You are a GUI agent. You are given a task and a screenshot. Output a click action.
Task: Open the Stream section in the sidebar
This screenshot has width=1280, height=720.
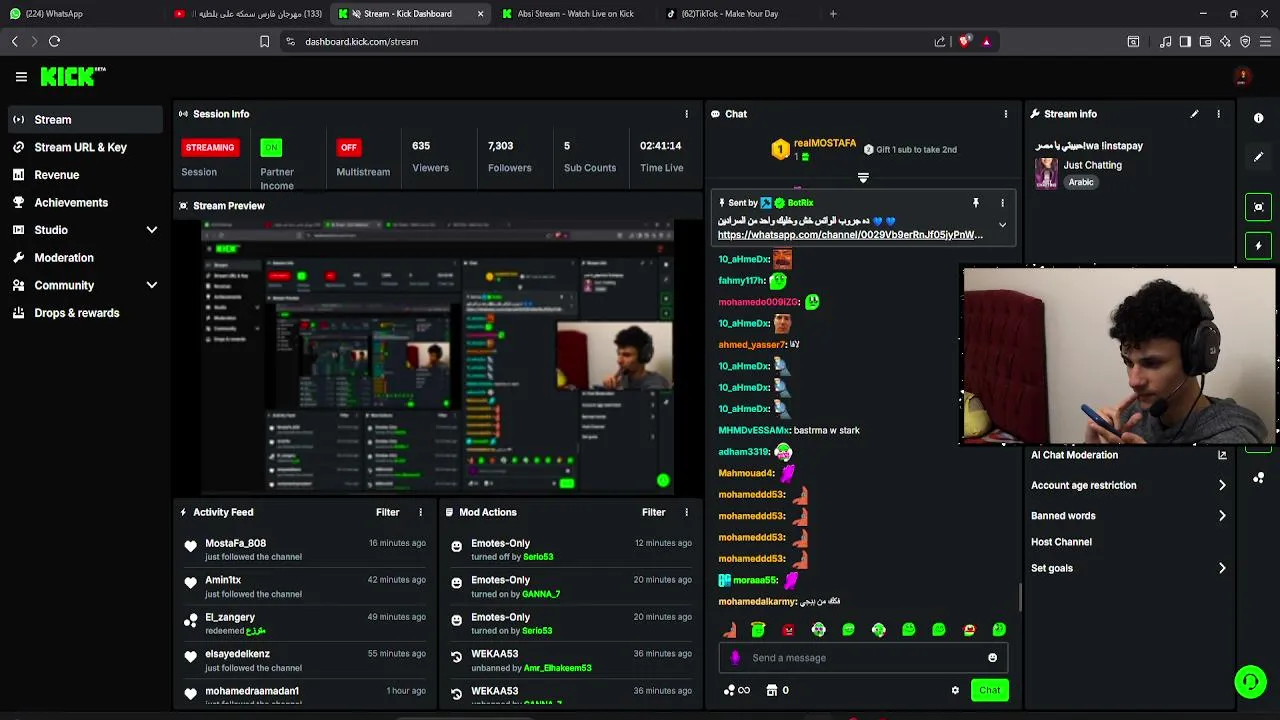click(84, 119)
